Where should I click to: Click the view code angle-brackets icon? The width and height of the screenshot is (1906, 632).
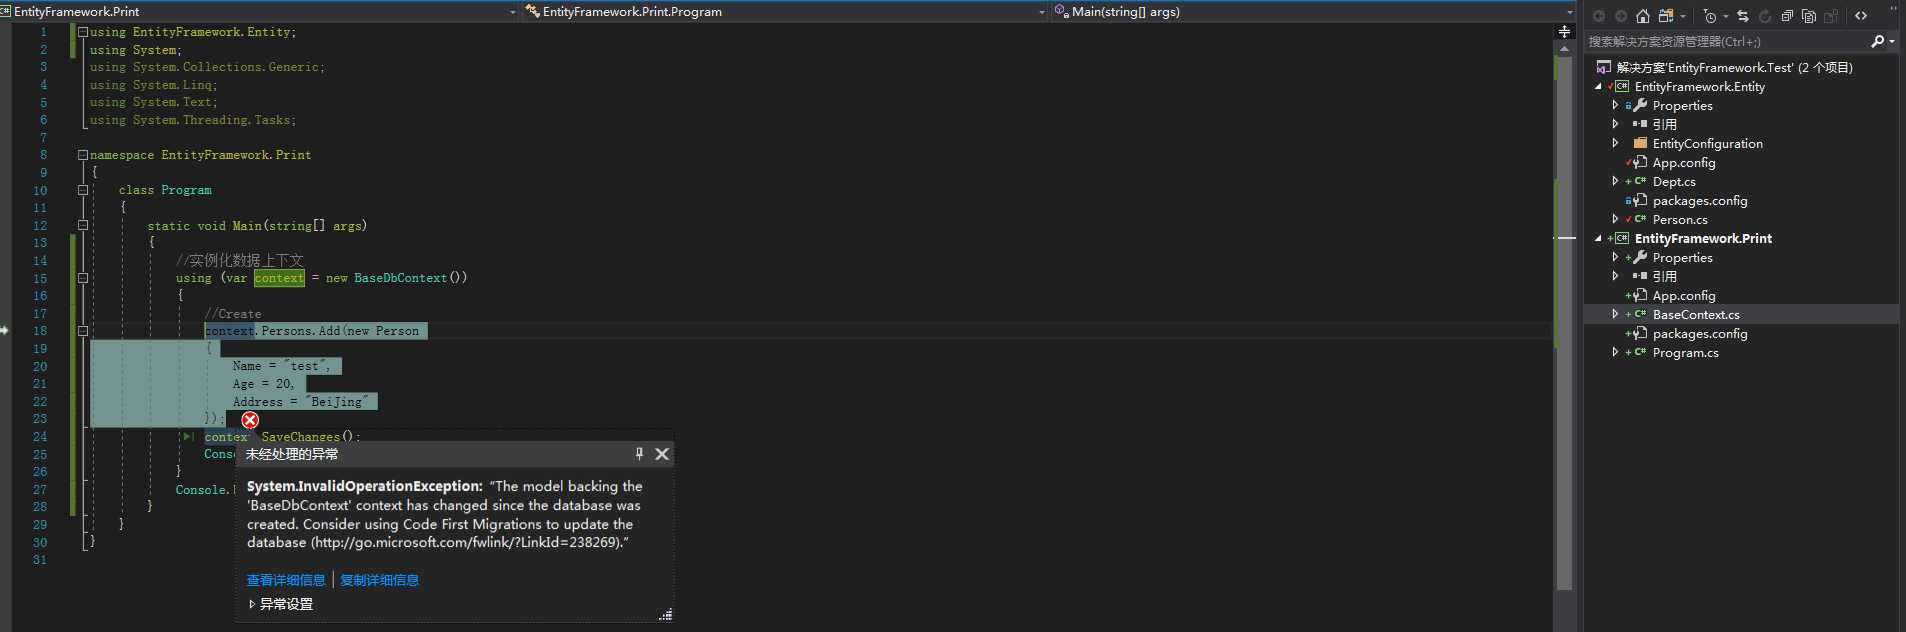tap(1861, 16)
